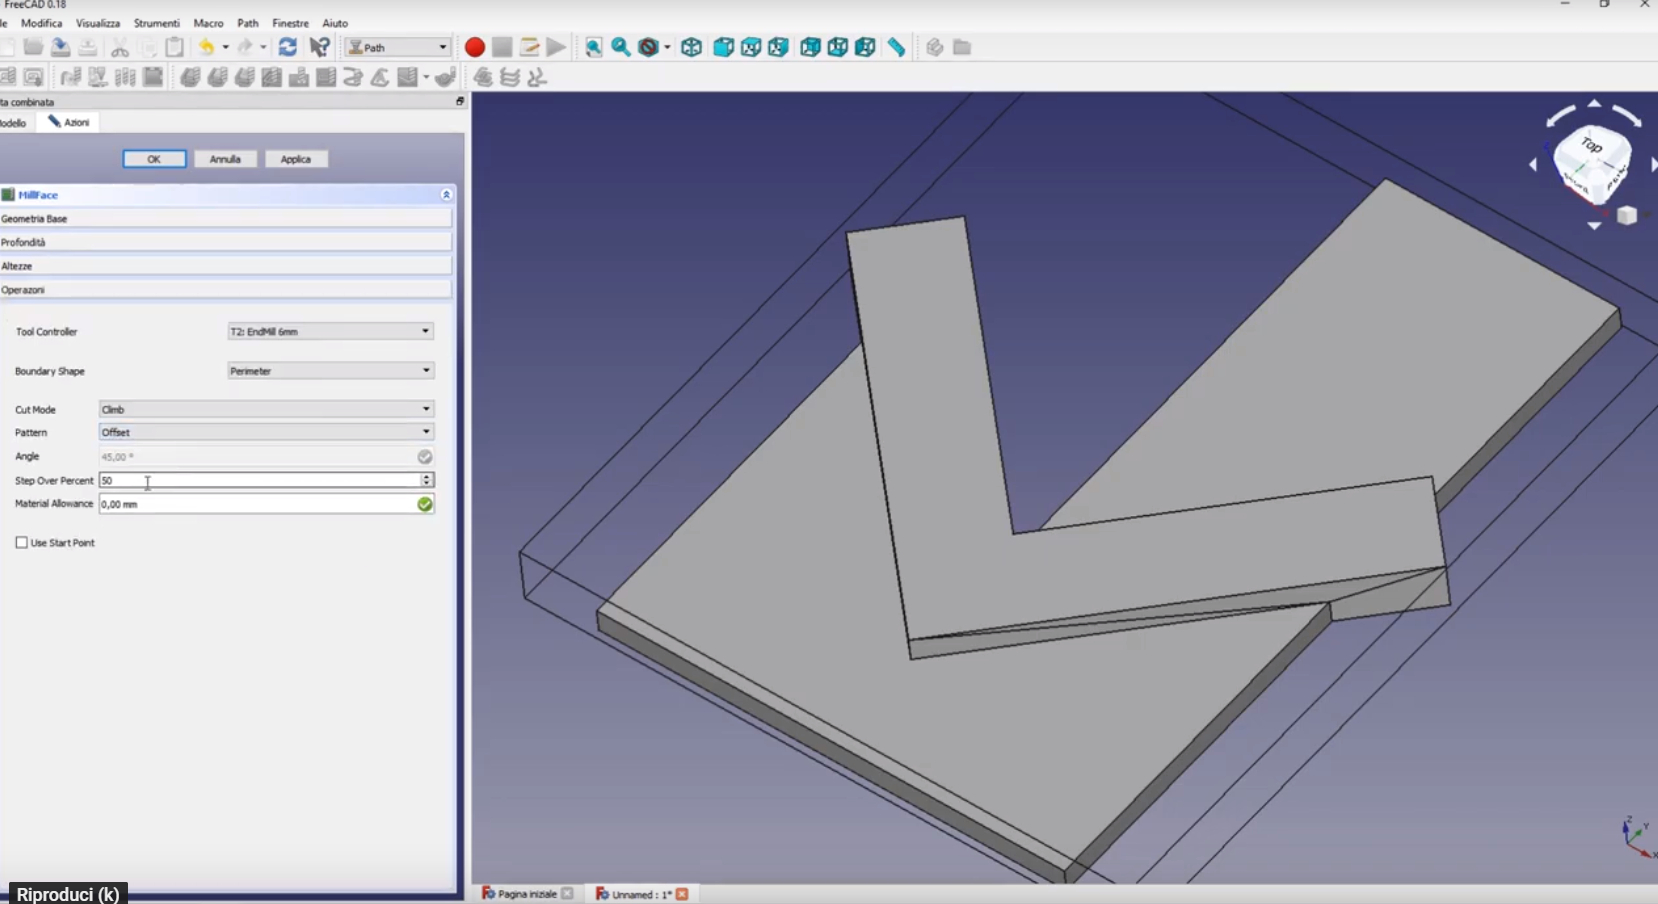The width and height of the screenshot is (1658, 904).
Task: Open the redo history dropdown arrow
Action: [x=263, y=47]
